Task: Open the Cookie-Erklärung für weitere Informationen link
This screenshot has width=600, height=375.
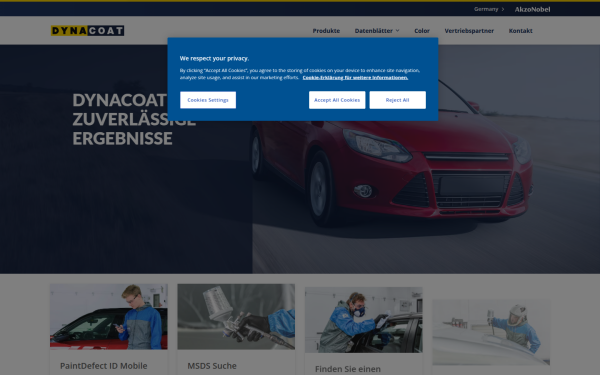Action: pyautogui.click(x=355, y=78)
